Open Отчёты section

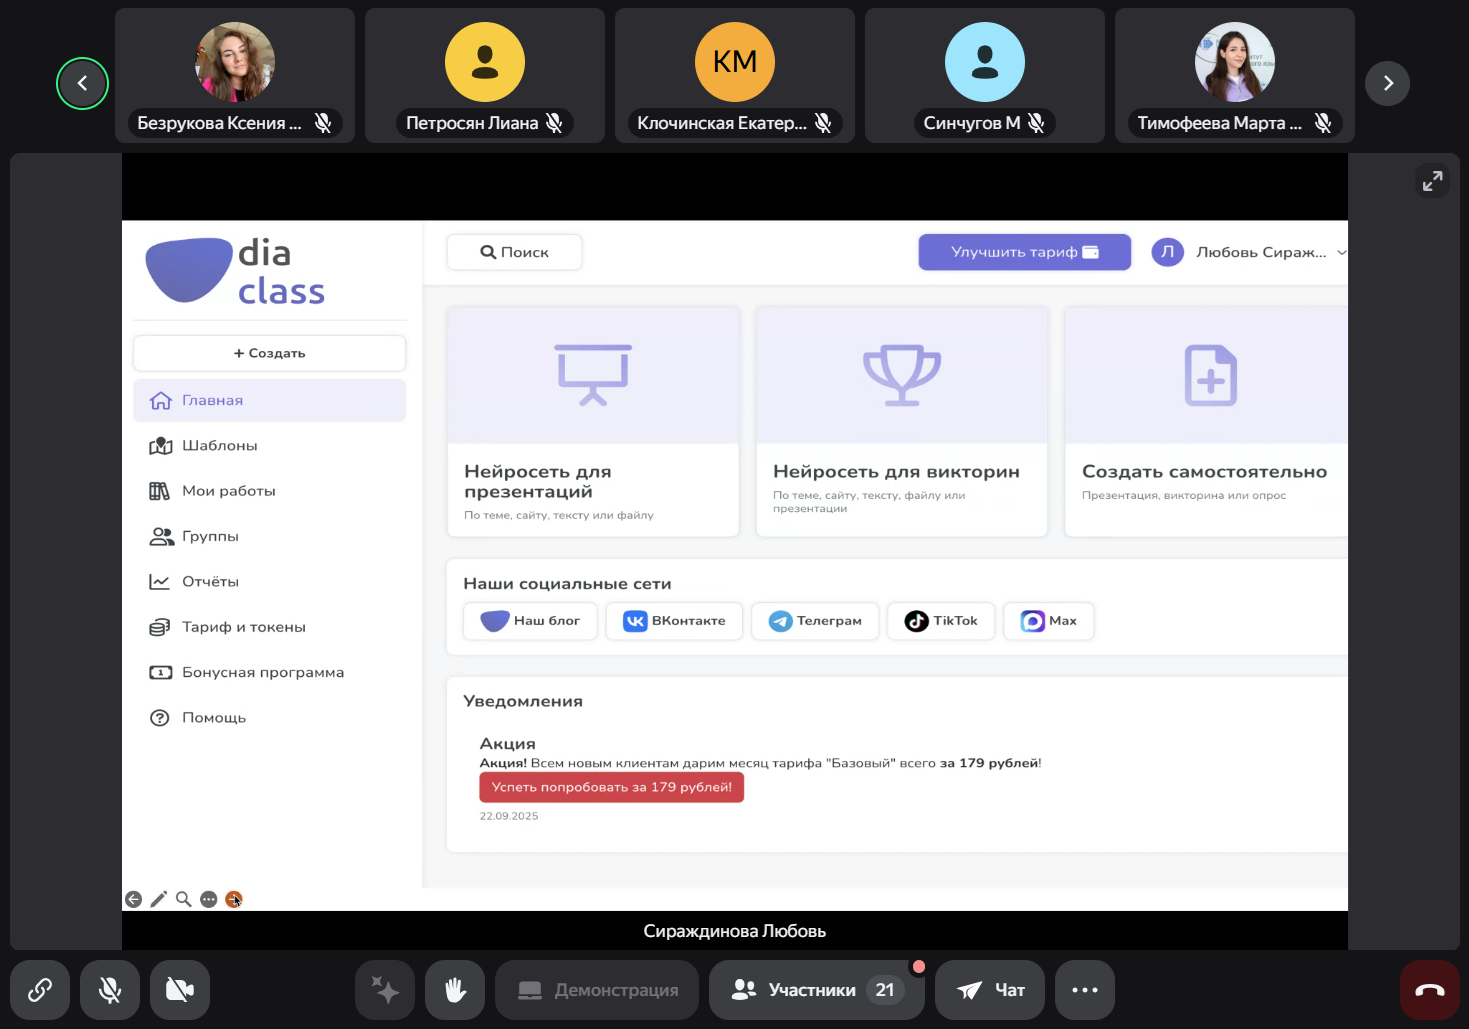pos(270,582)
